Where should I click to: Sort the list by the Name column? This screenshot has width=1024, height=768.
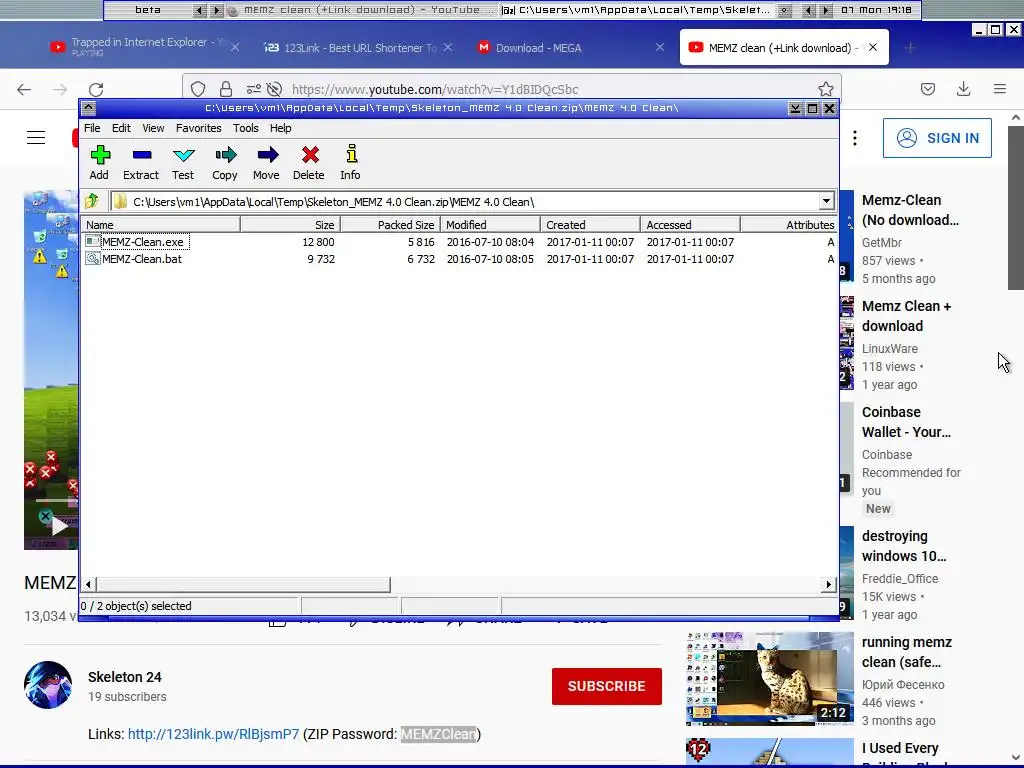pos(161,225)
